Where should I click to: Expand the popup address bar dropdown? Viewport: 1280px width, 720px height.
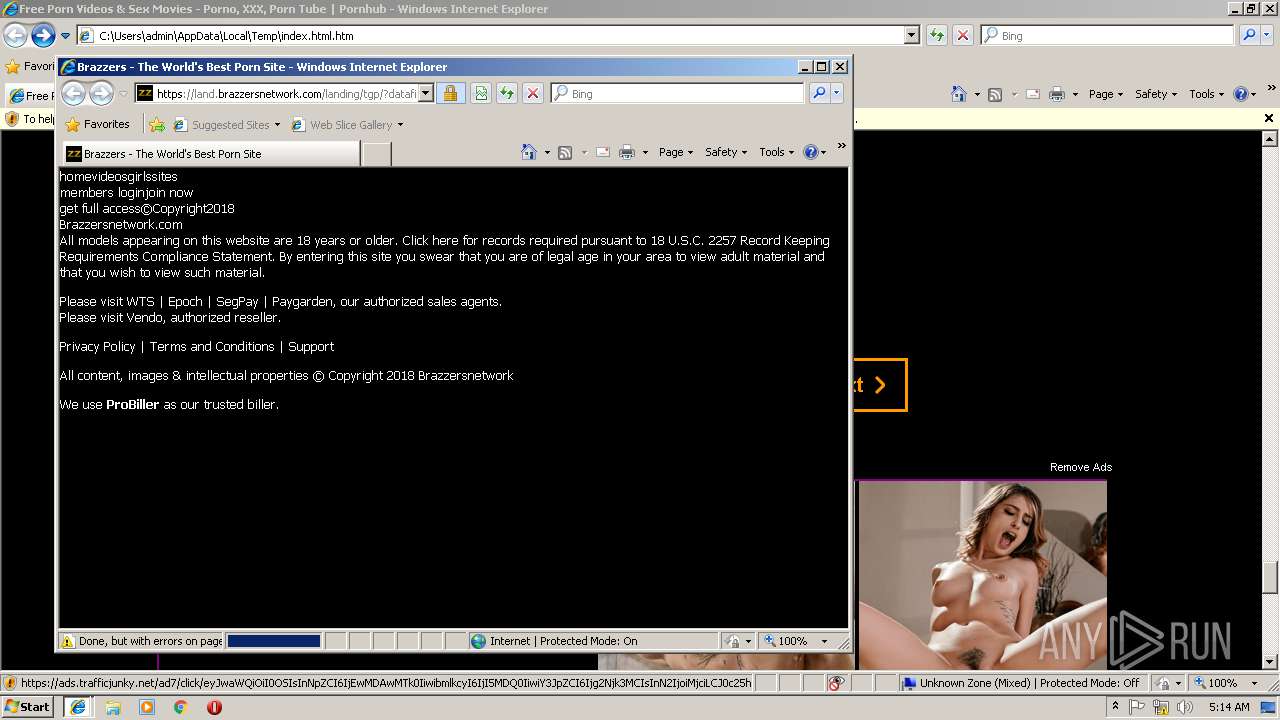[x=425, y=93]
